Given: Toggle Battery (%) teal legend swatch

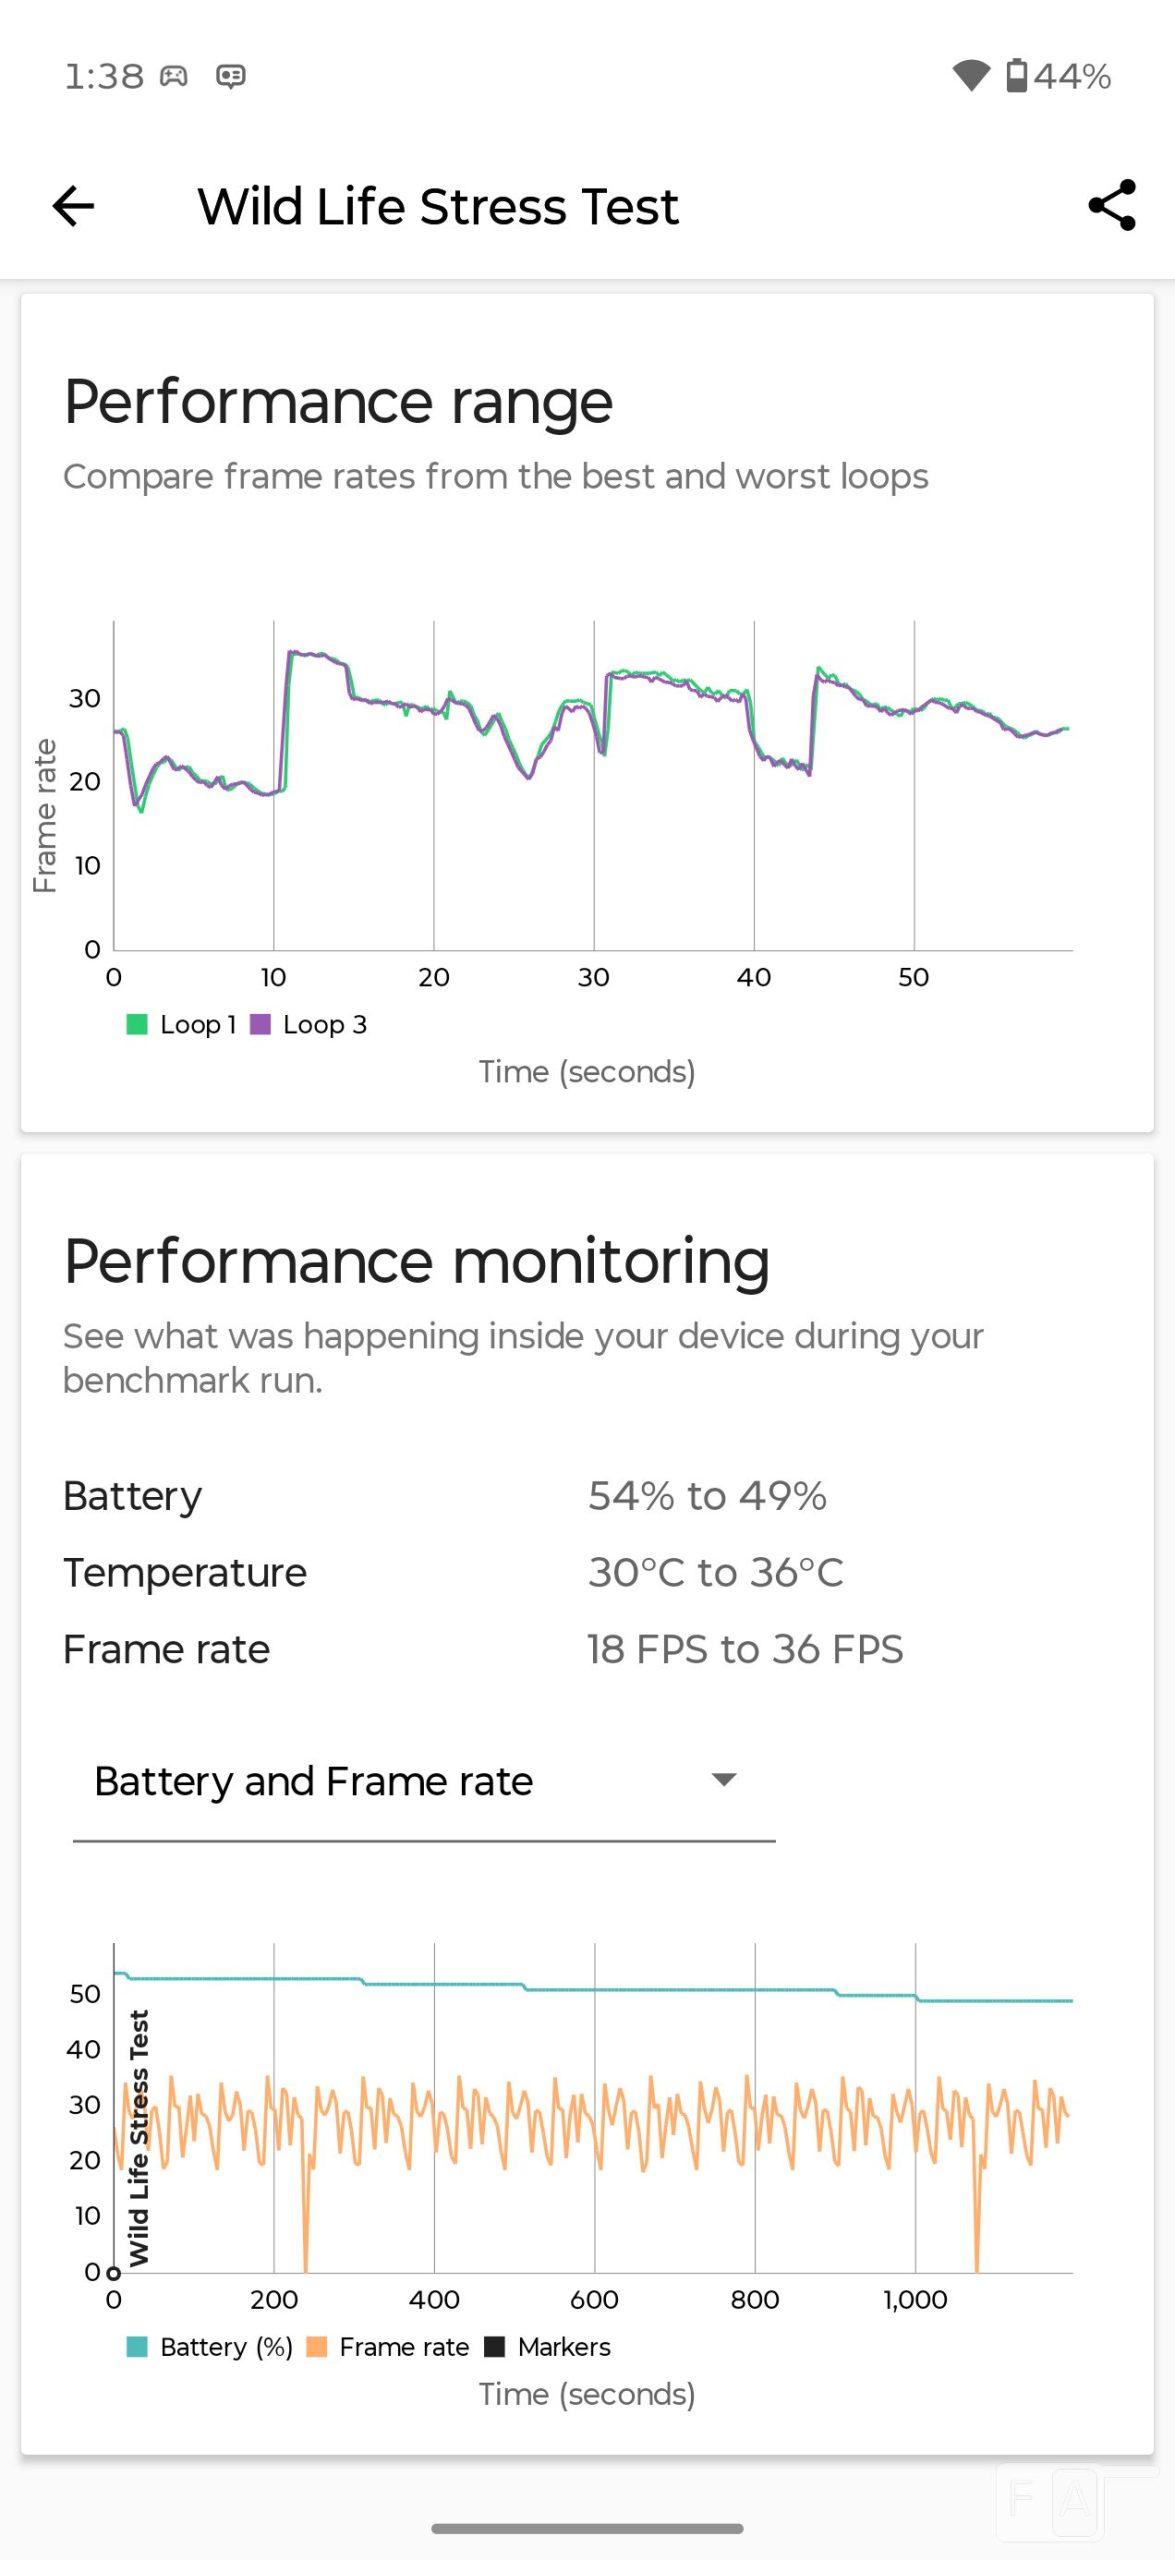Looking at the screenshot, I should pyautogui.click(x=137, y=2346).
